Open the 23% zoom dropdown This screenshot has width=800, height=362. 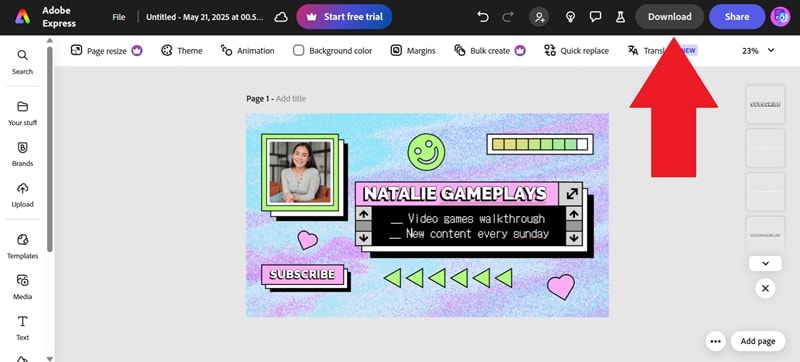[758, 50]
